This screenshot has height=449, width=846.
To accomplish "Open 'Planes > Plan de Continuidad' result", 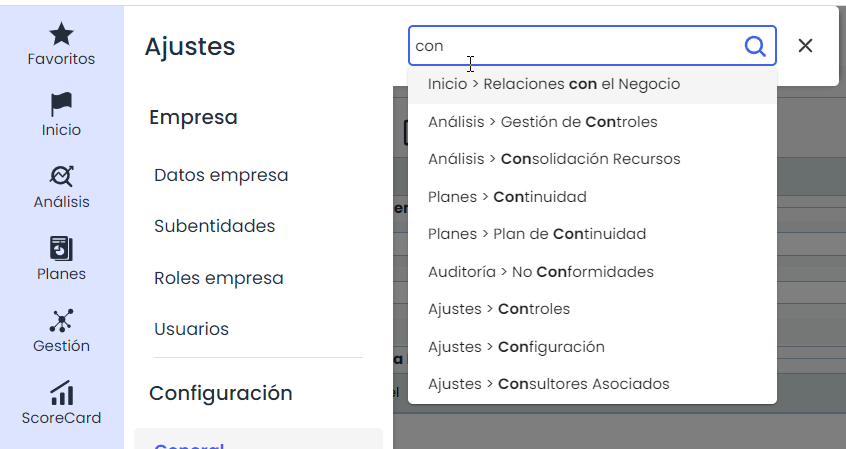I will pos(536,234).
